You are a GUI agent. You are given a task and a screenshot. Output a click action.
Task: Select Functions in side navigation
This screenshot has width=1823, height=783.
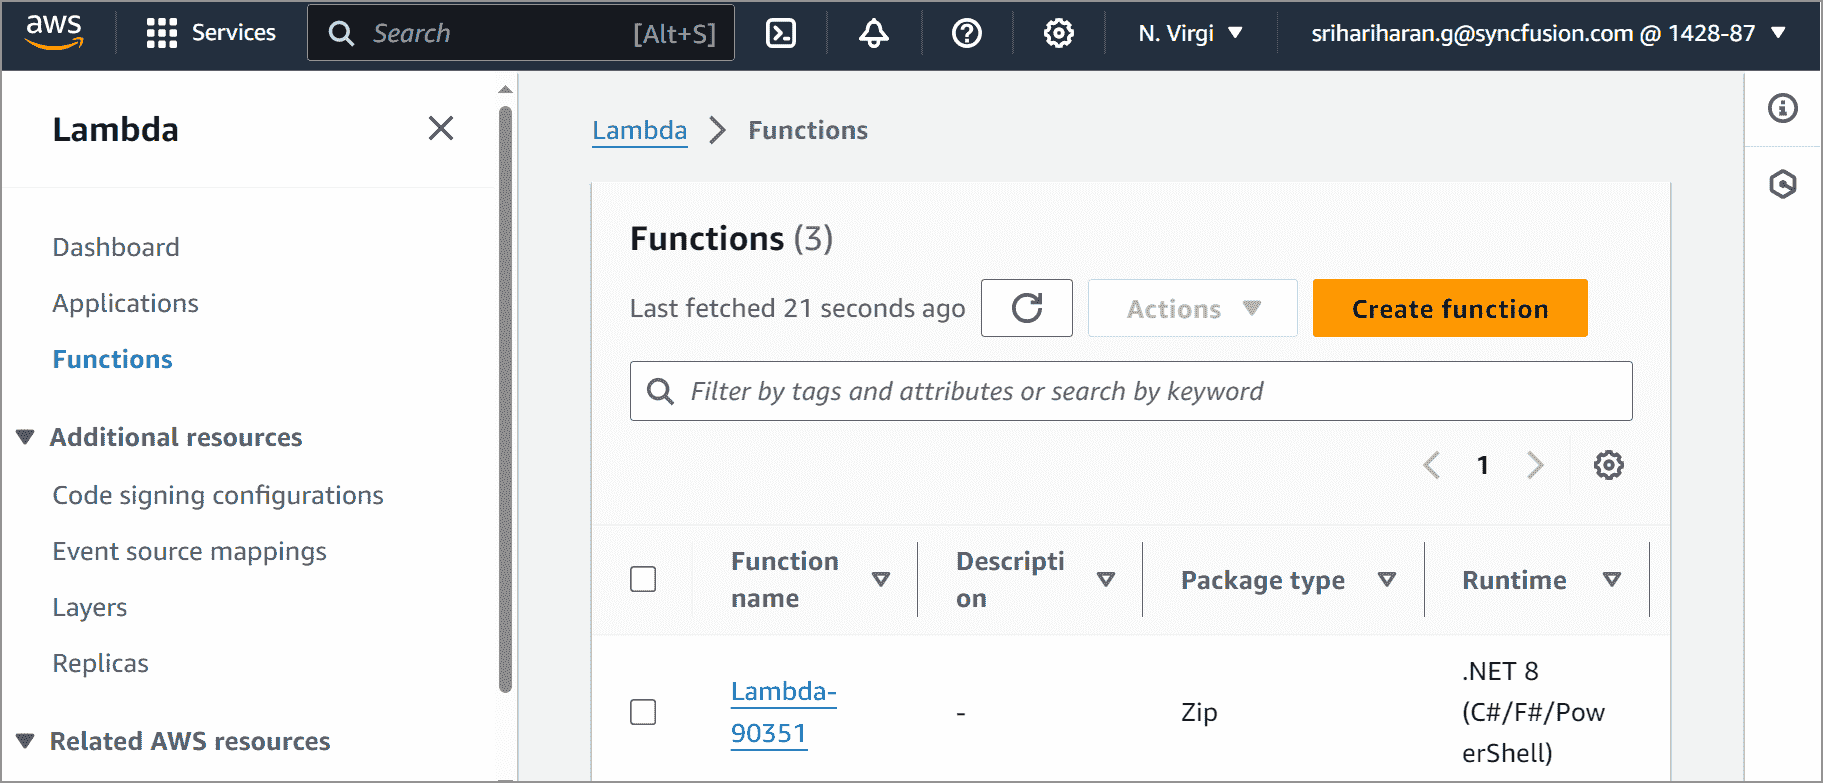(113, 359)
